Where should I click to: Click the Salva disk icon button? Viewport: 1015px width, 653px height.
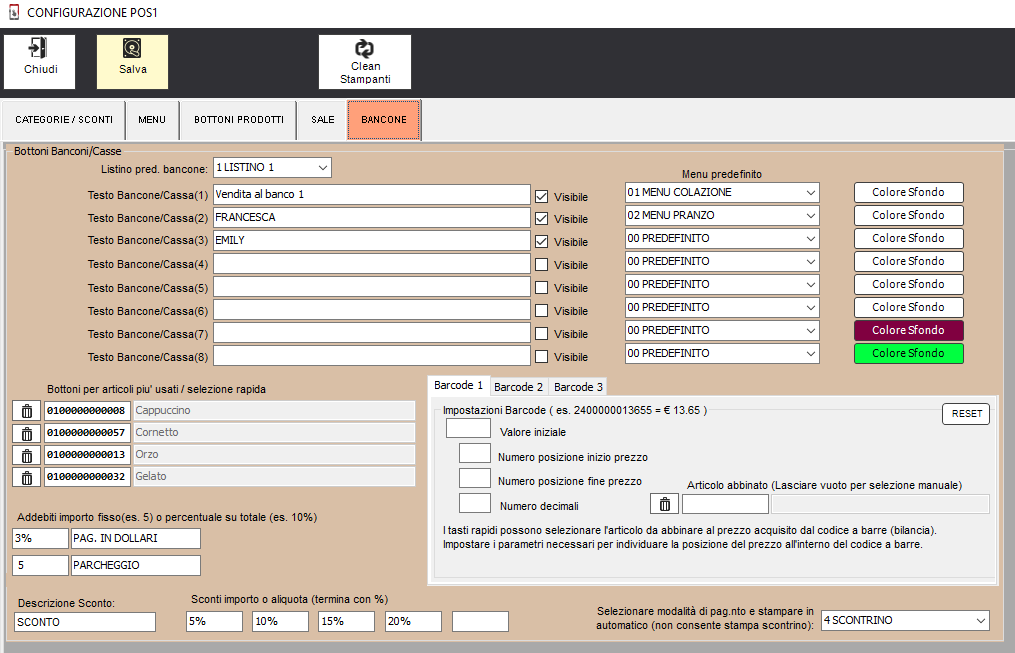(132, 61)
